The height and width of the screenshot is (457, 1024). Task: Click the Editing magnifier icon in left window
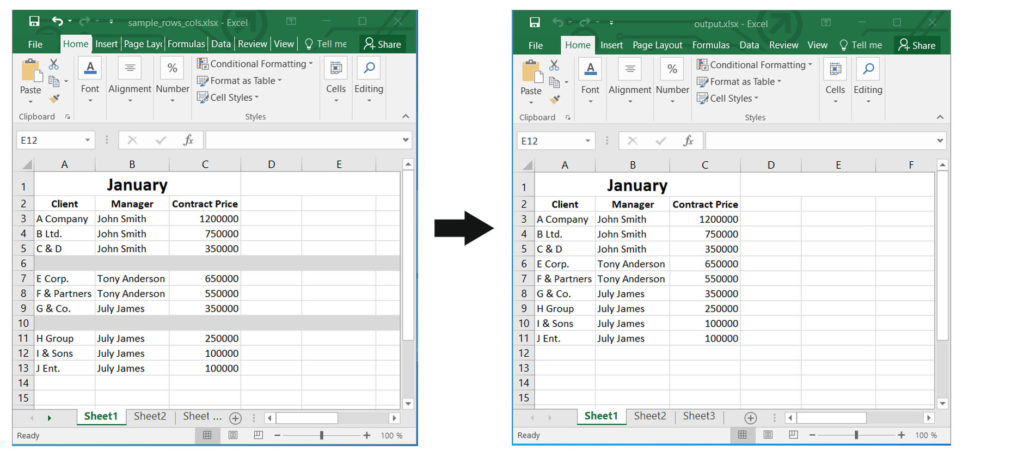(x=368, y=68)
